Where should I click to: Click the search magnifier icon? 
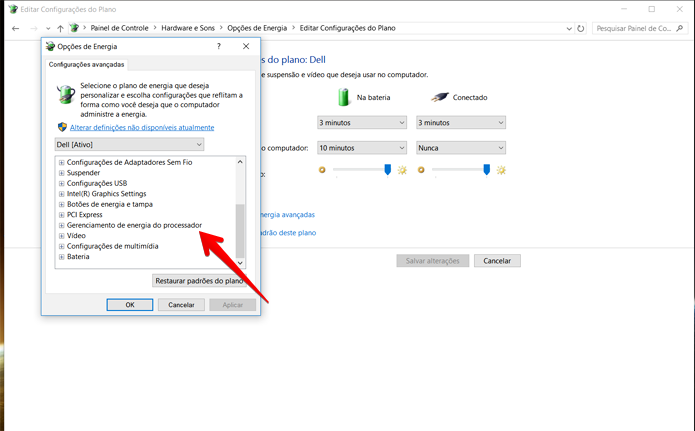(x=679, y=28)
